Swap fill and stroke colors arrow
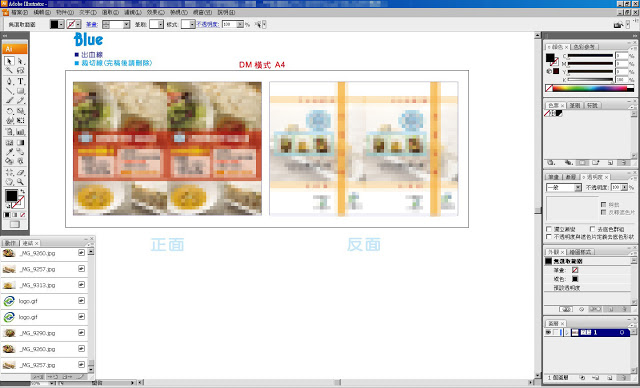640x388 pixels. pos(23,191)
